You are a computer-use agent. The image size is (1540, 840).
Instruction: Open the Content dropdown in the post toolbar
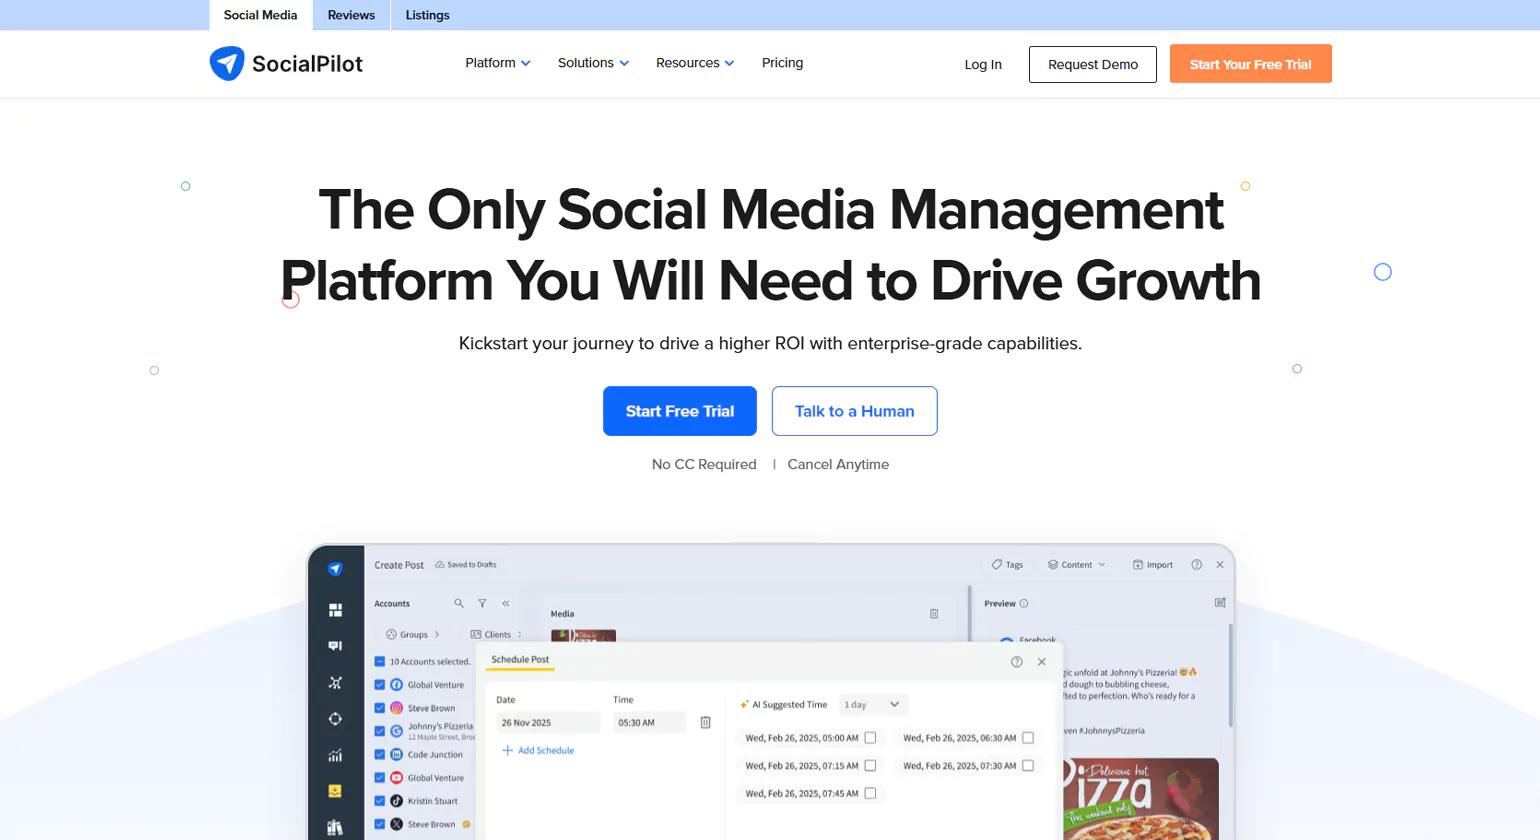click(1076, 564)
